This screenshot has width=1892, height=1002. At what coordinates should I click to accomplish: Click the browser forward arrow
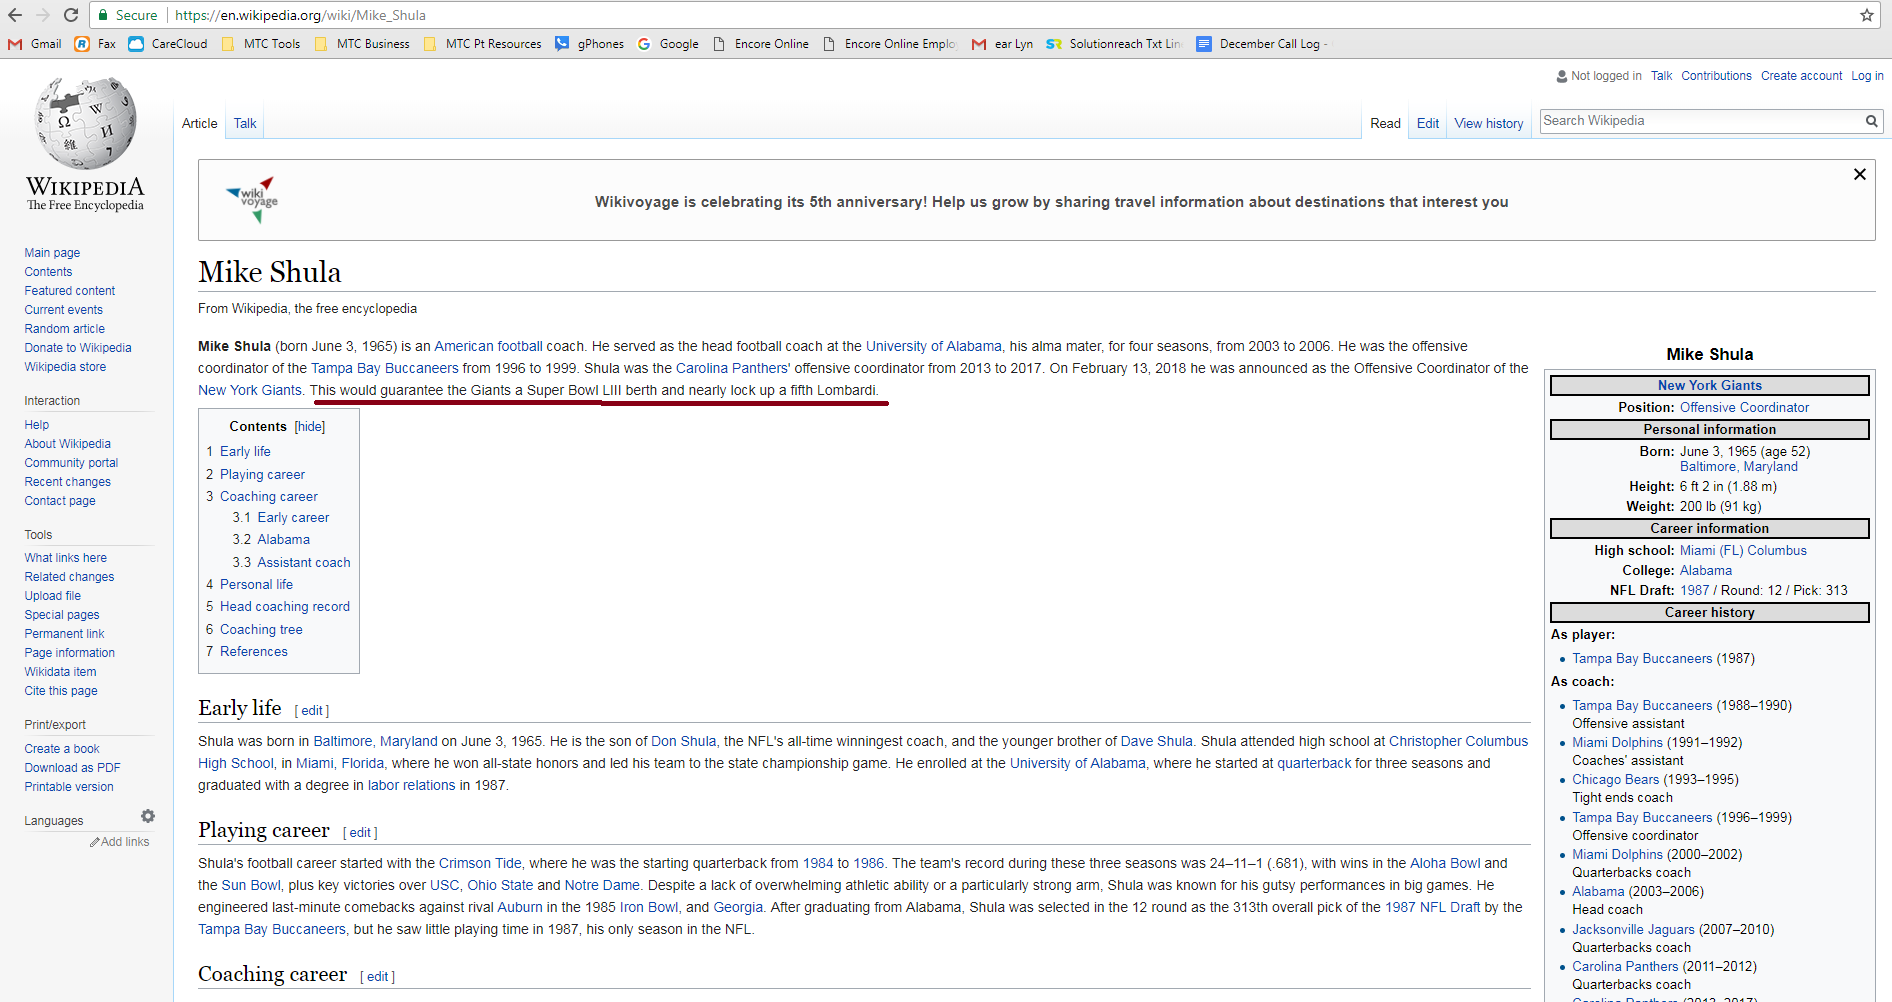[43, 15]
